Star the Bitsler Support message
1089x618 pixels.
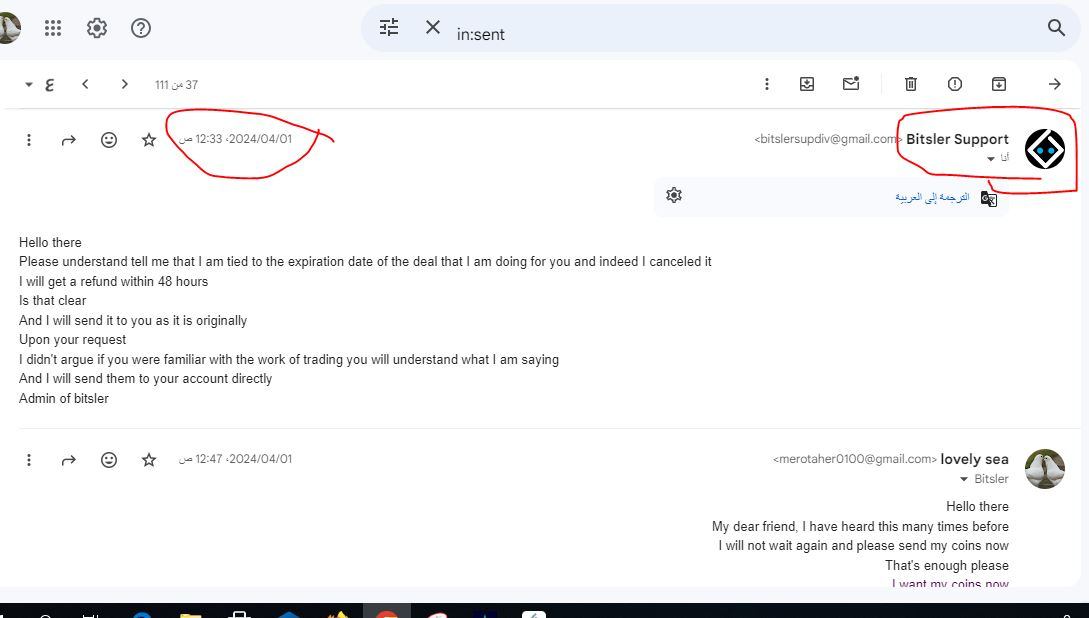[149, 140]
